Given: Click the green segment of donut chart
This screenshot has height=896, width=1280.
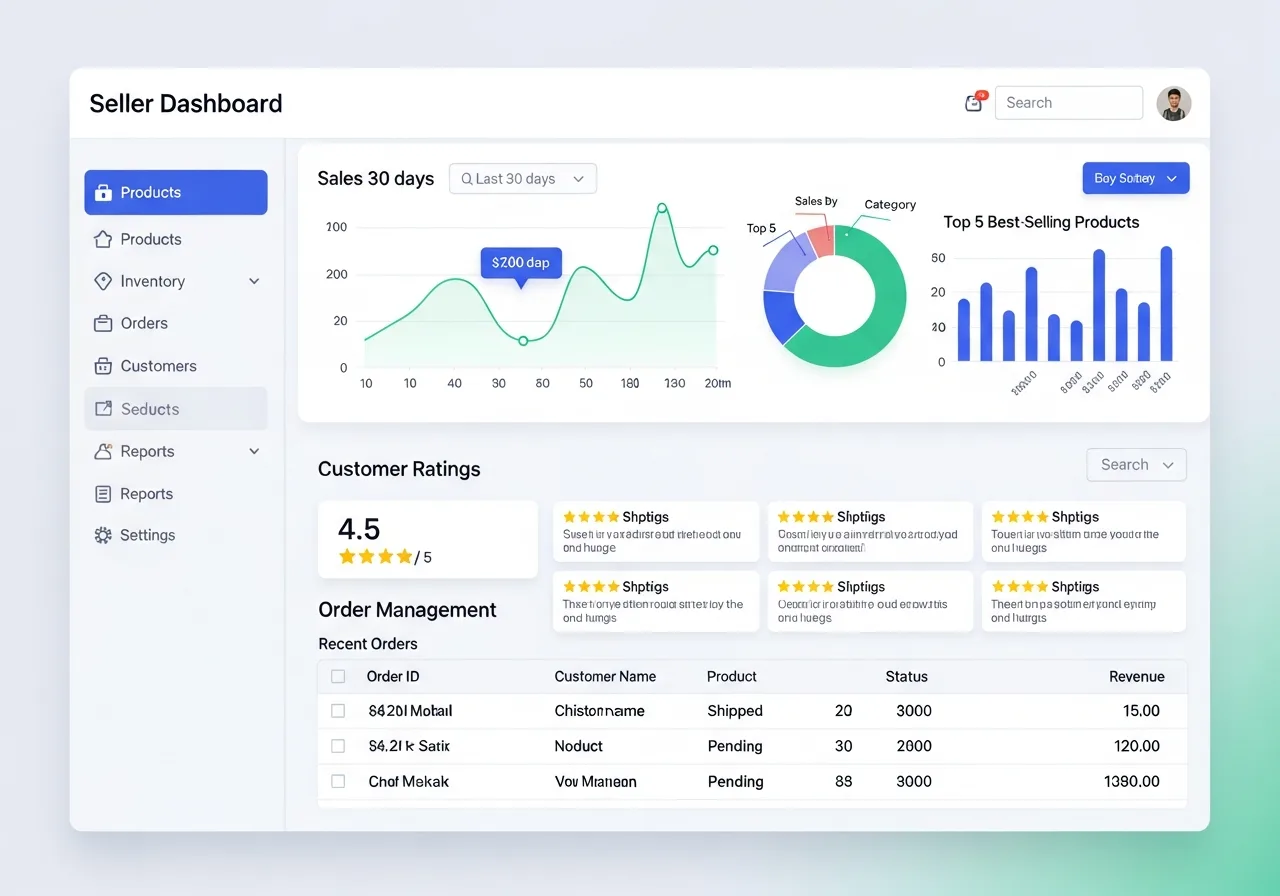Looking at the screenshot, I should [880, 320].
